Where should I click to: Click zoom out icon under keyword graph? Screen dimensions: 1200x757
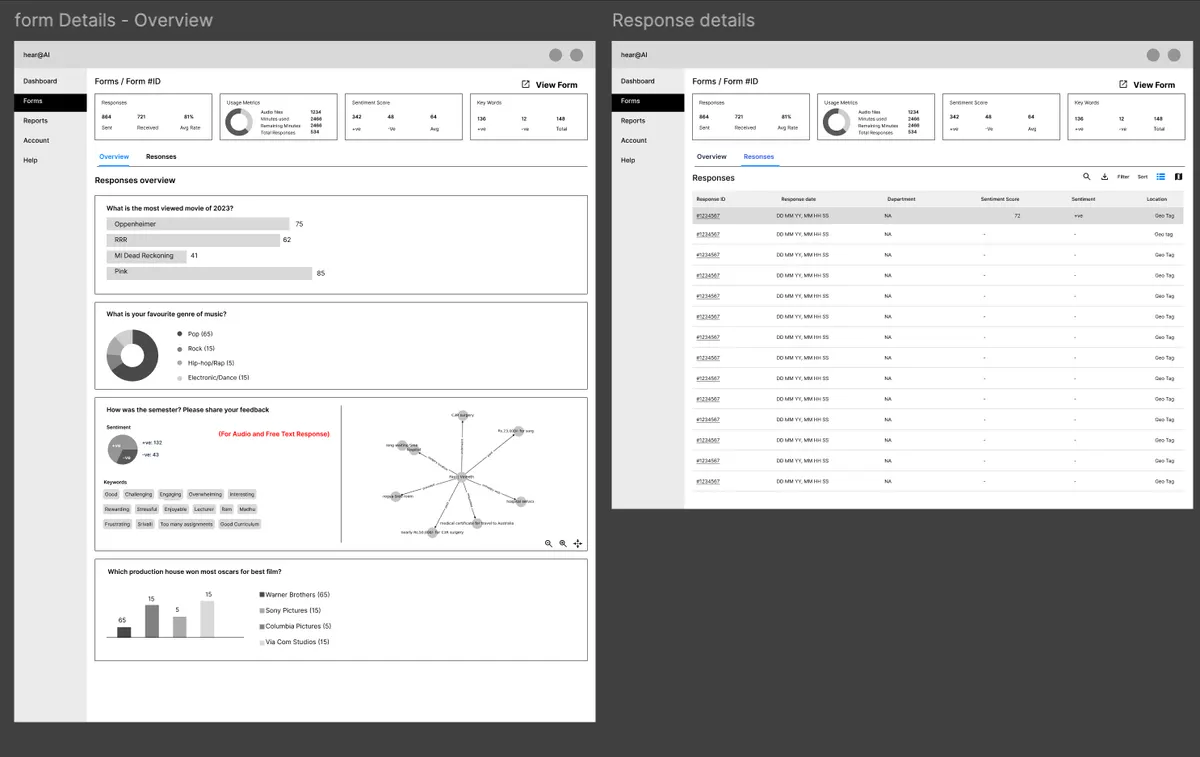tap(548, 543)
